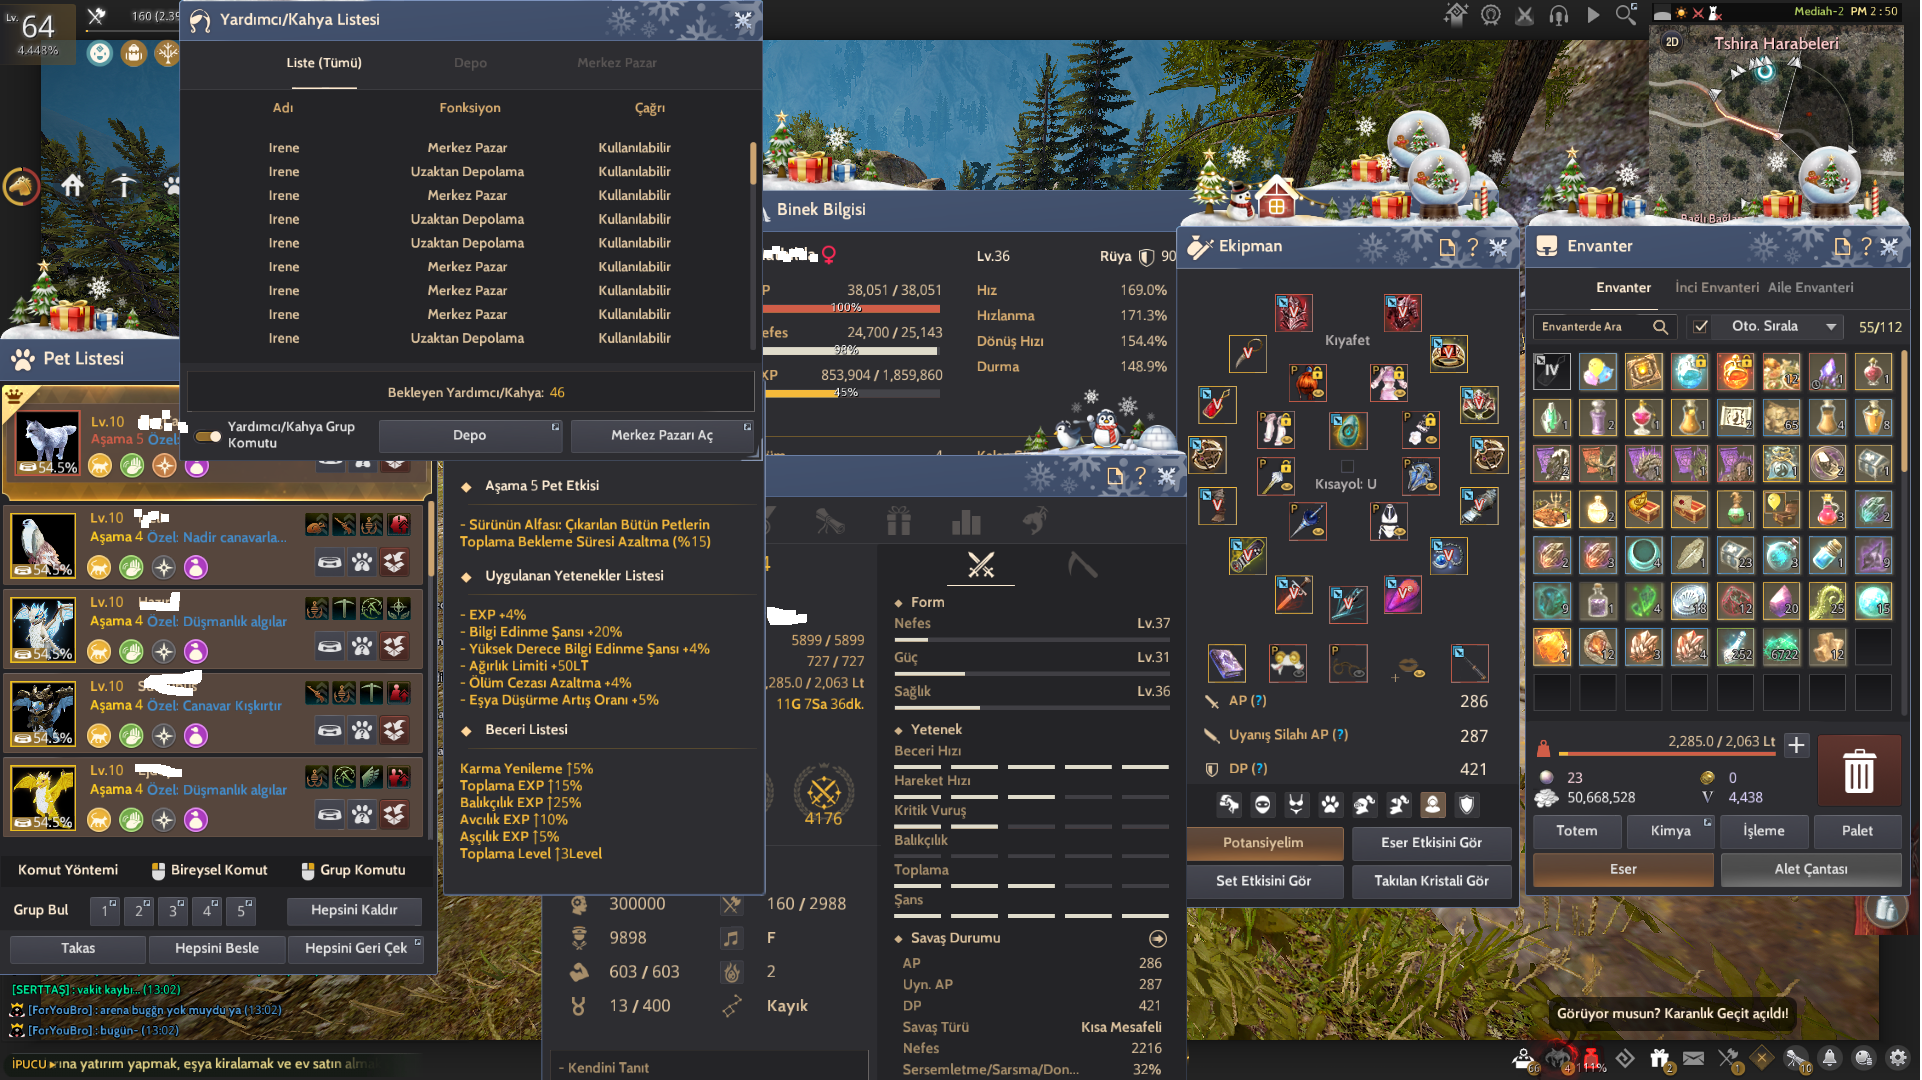
Task: Click the magnifier icon in Envanterde Ara field
Action: point(1661,326)
